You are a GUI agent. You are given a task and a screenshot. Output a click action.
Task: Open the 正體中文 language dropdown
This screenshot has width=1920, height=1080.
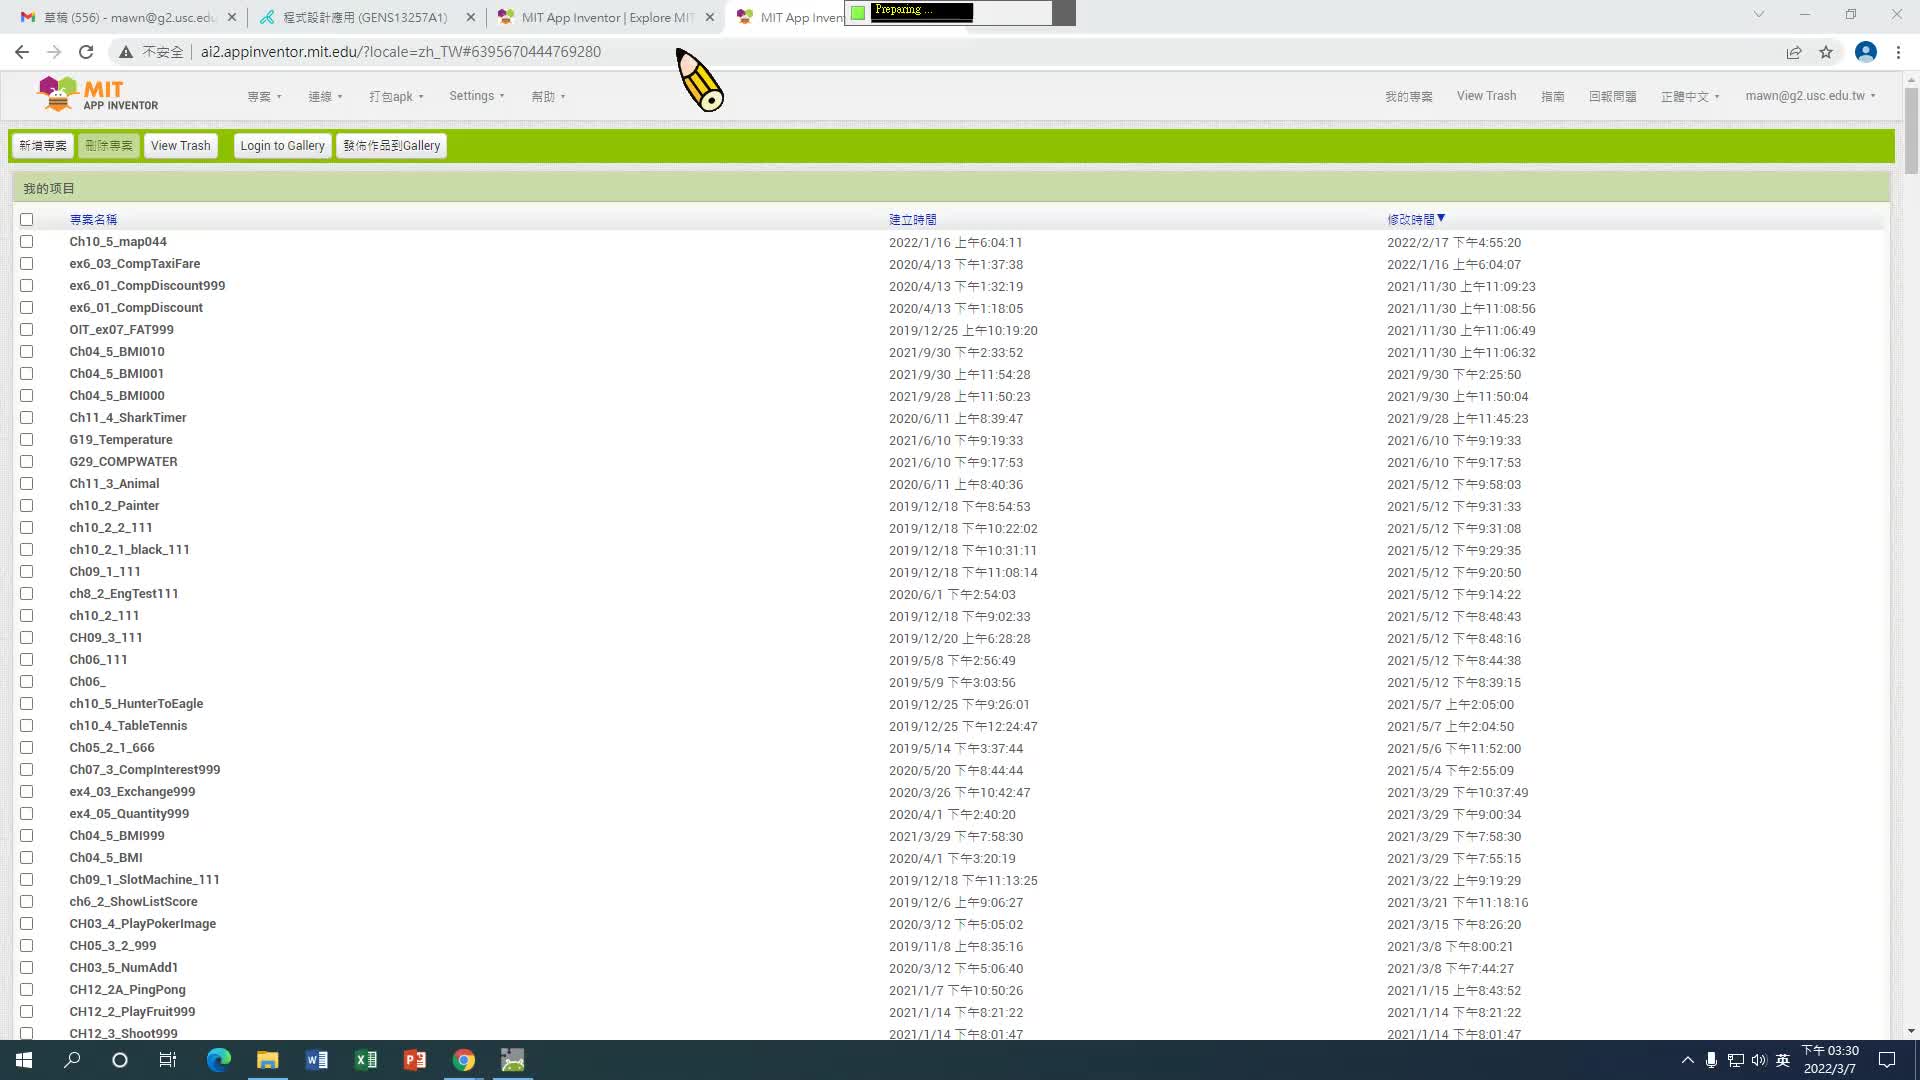click(1689, 97)
